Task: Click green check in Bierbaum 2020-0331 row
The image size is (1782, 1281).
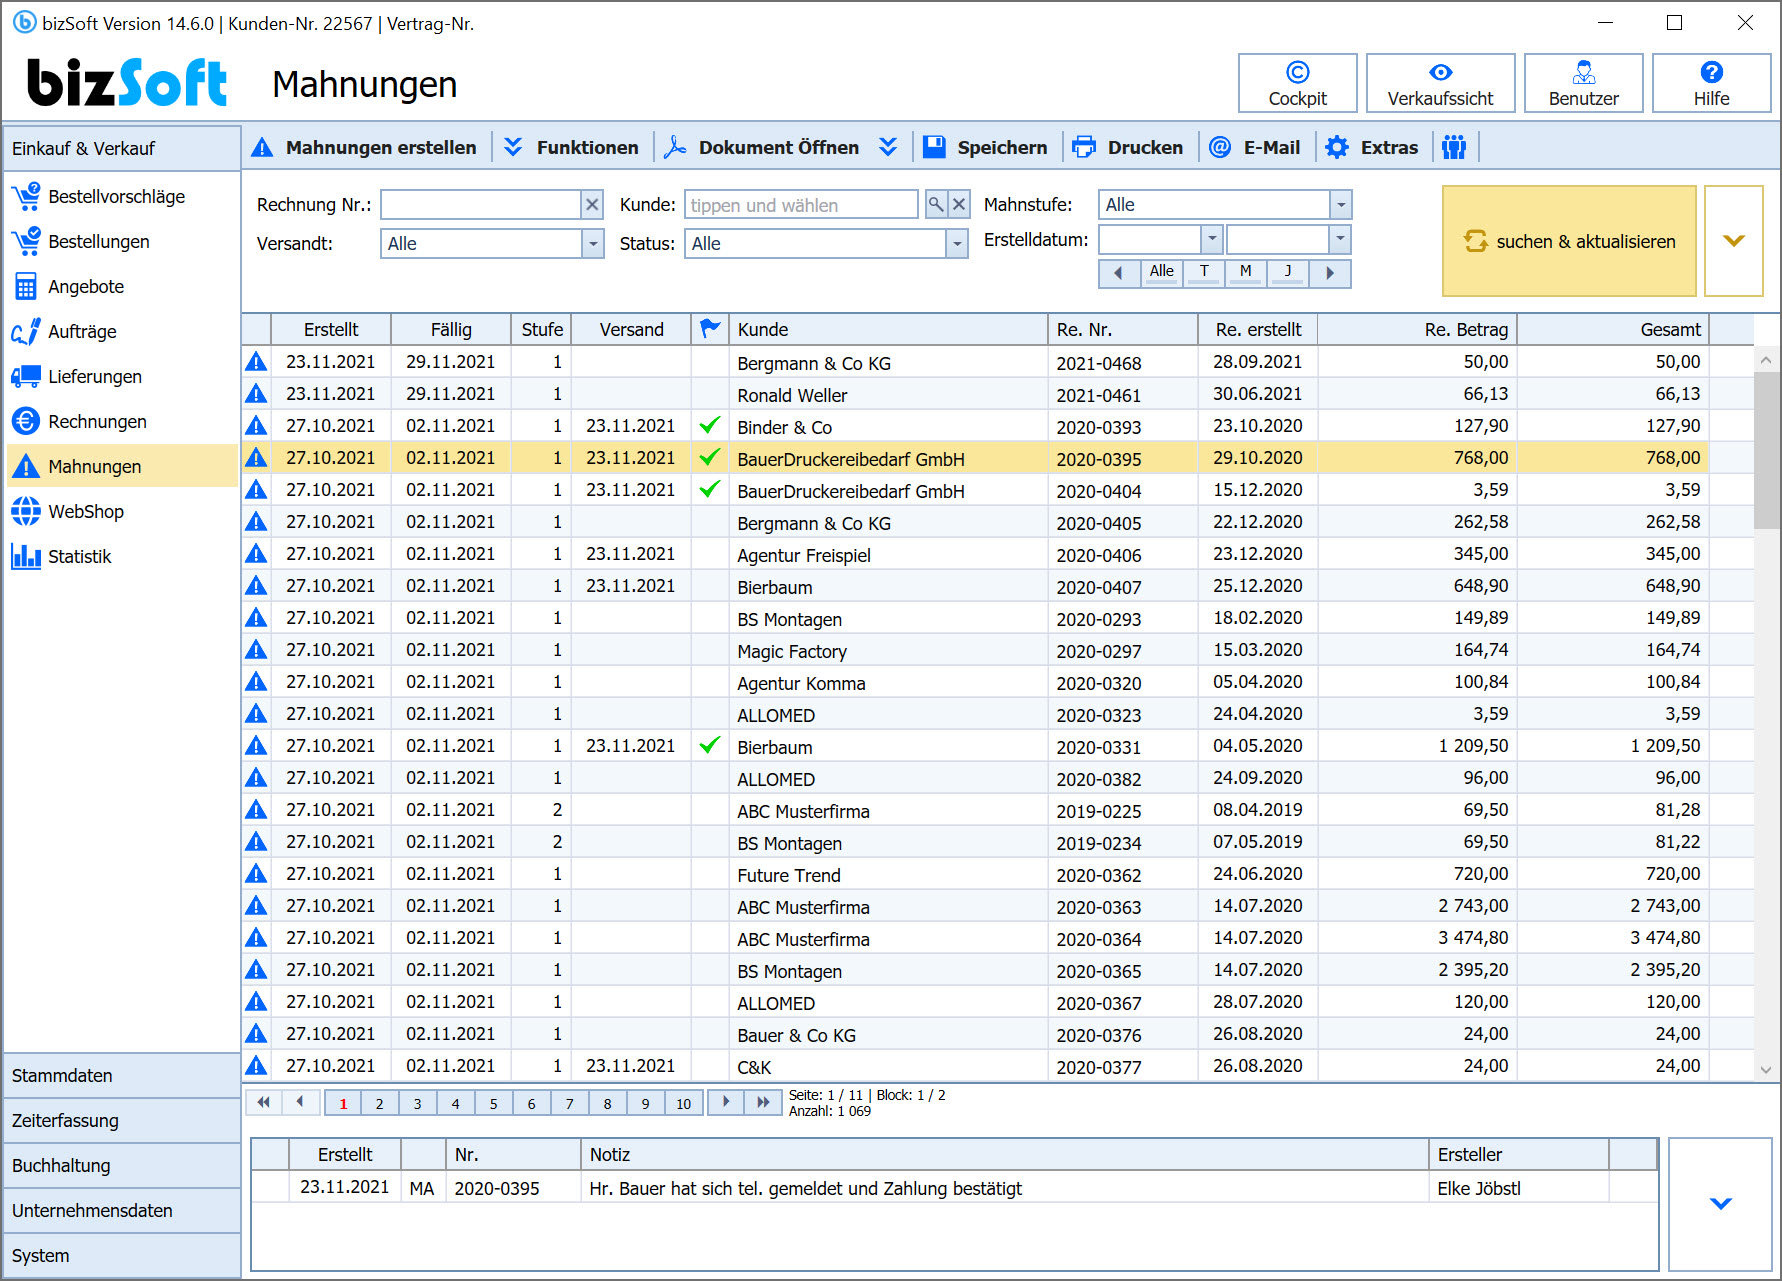Action: point(710,745)
